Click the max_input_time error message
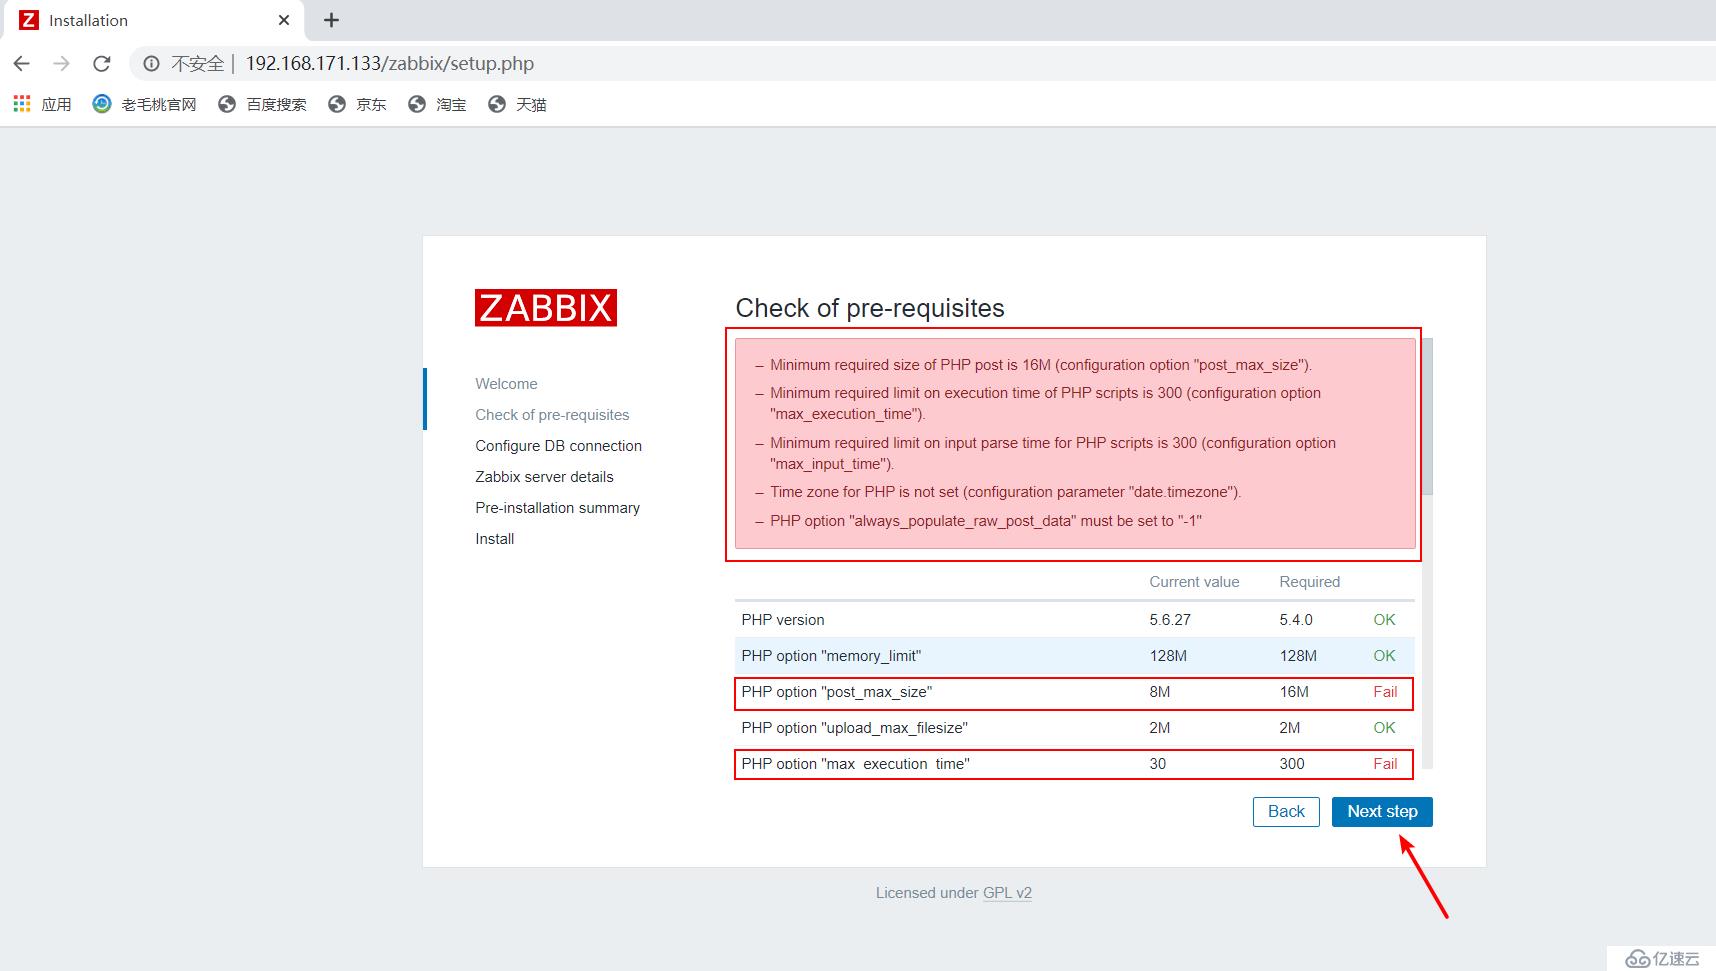The width and height of the screenshot is (1716, 971). click(1053, 453)
